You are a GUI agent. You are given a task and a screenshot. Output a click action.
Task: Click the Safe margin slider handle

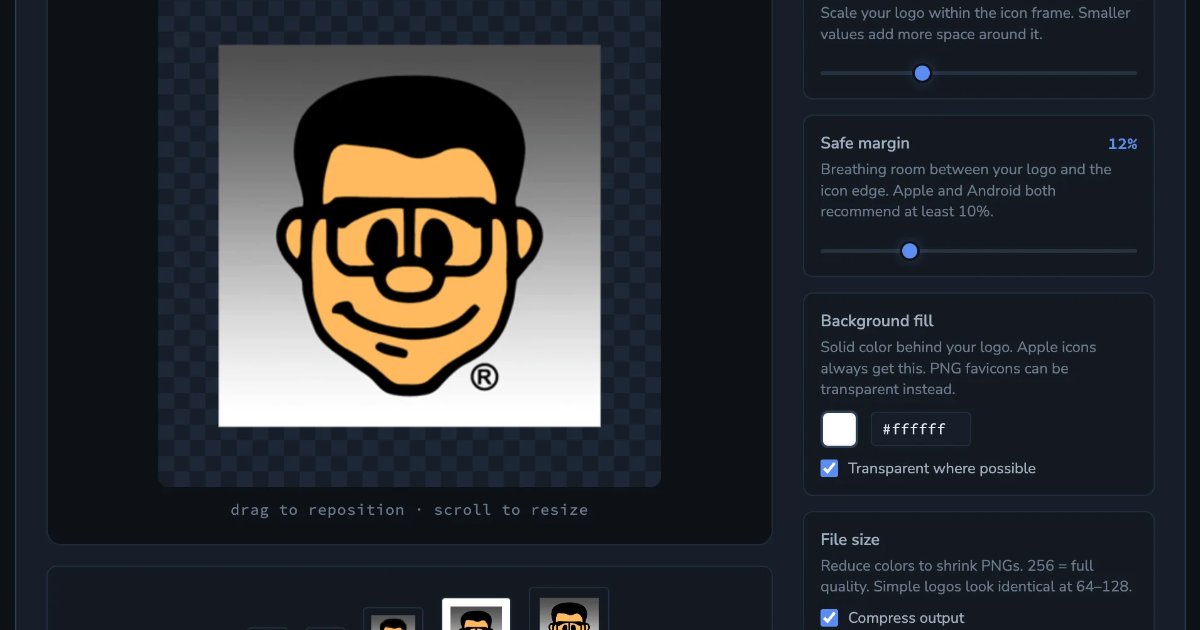[909, 250]
